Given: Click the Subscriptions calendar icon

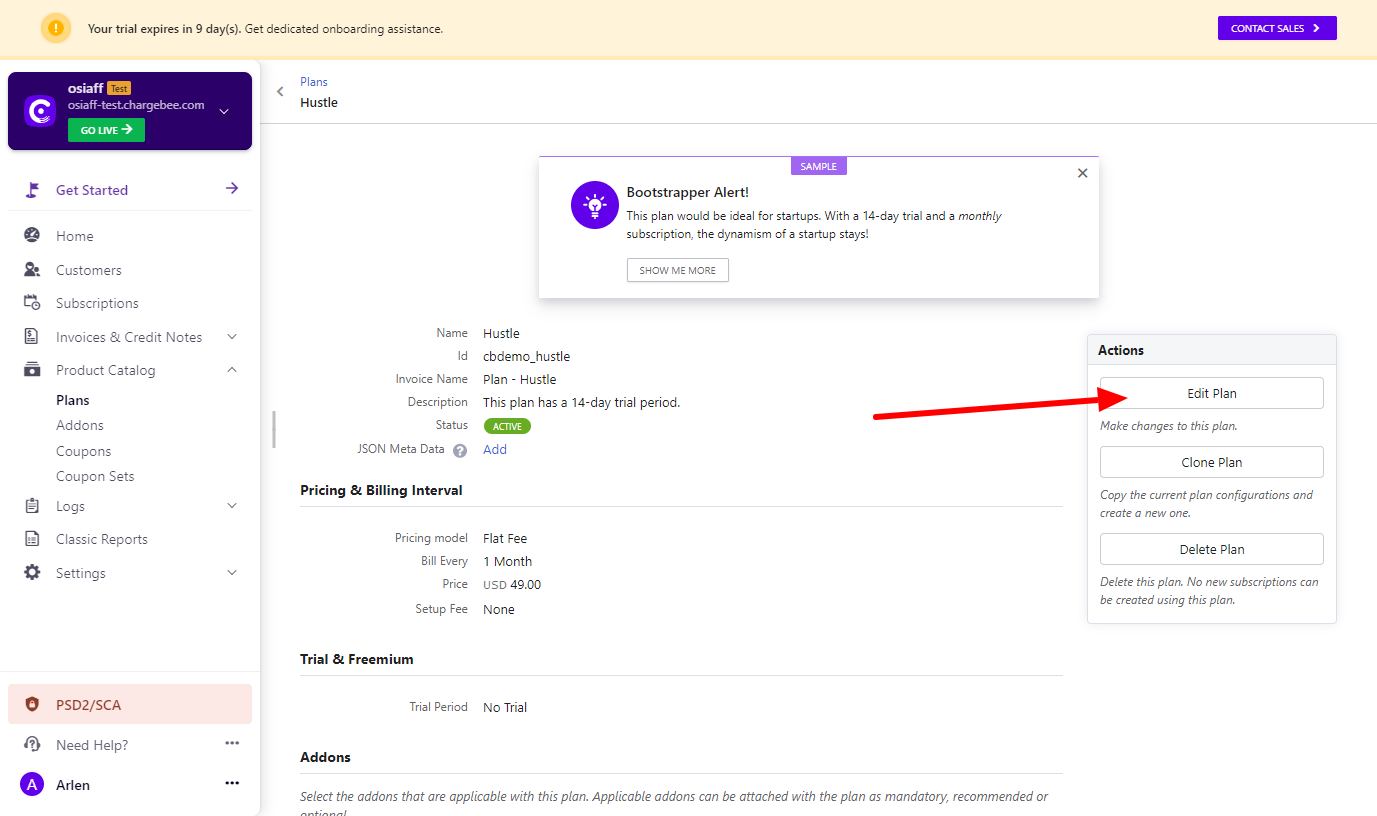Looking at the screenshot, I should pos(32,303).
